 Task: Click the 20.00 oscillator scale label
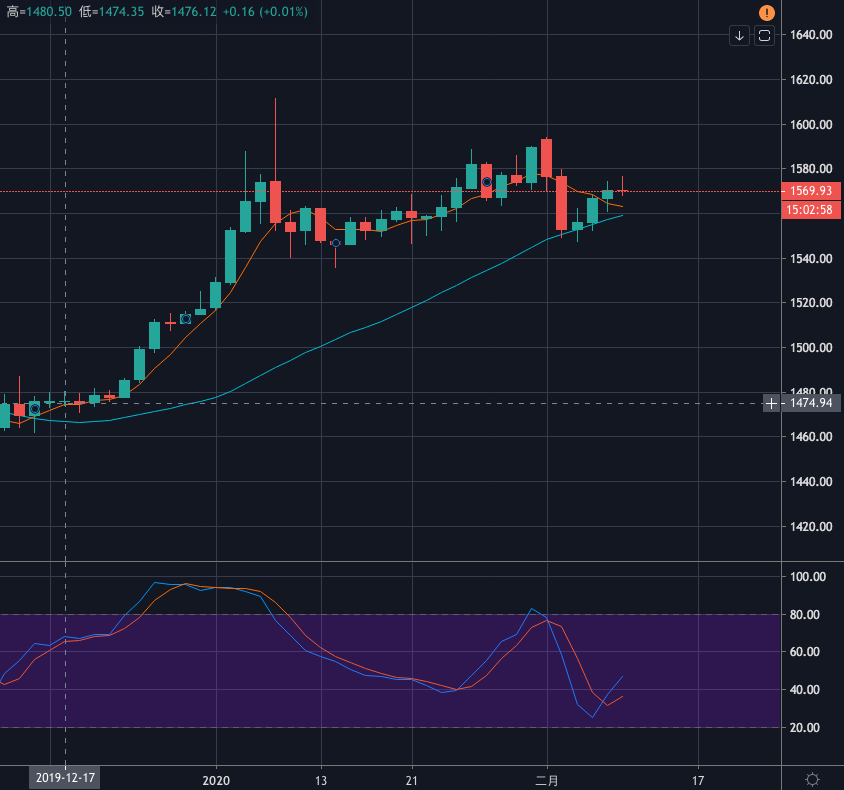(805, 728)
